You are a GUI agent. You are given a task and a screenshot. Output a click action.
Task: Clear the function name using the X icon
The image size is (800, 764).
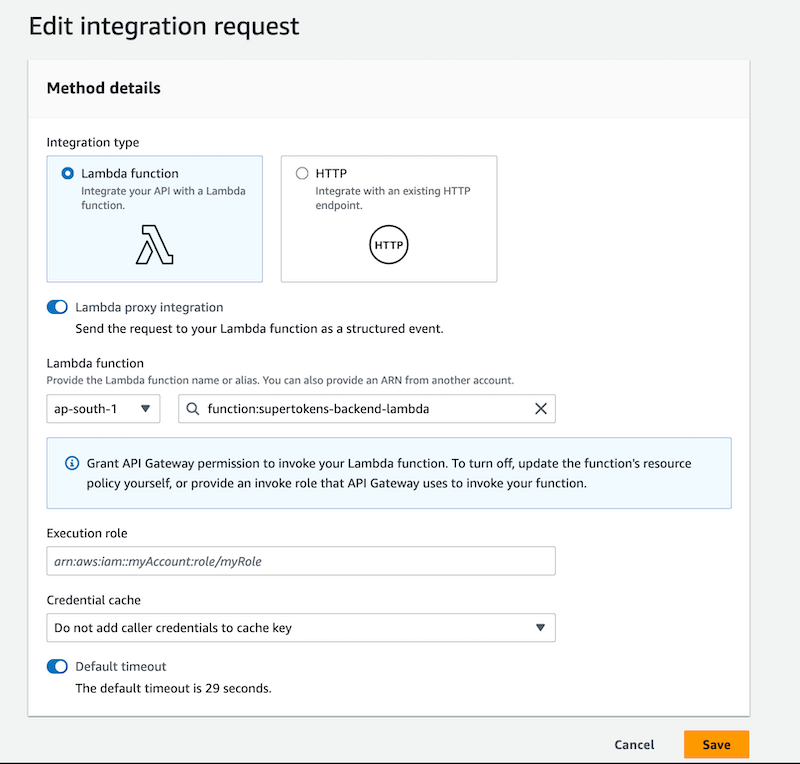540,408
